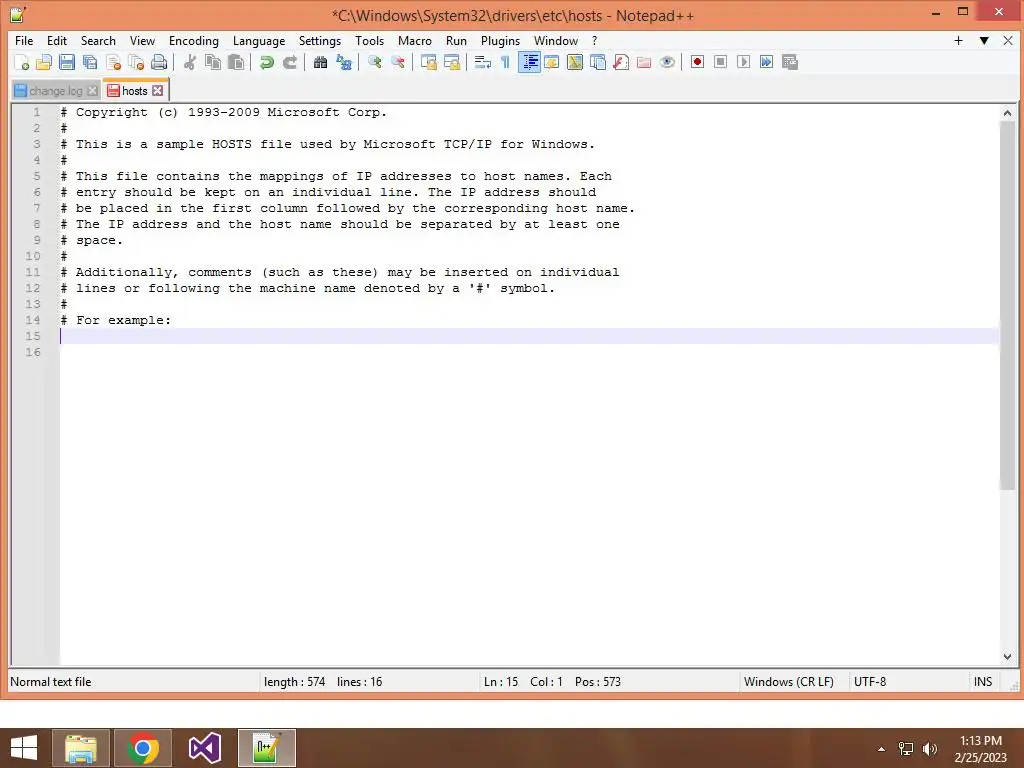
Task: Open the Document List toolbar icon
Action: (x=598, y=62)
